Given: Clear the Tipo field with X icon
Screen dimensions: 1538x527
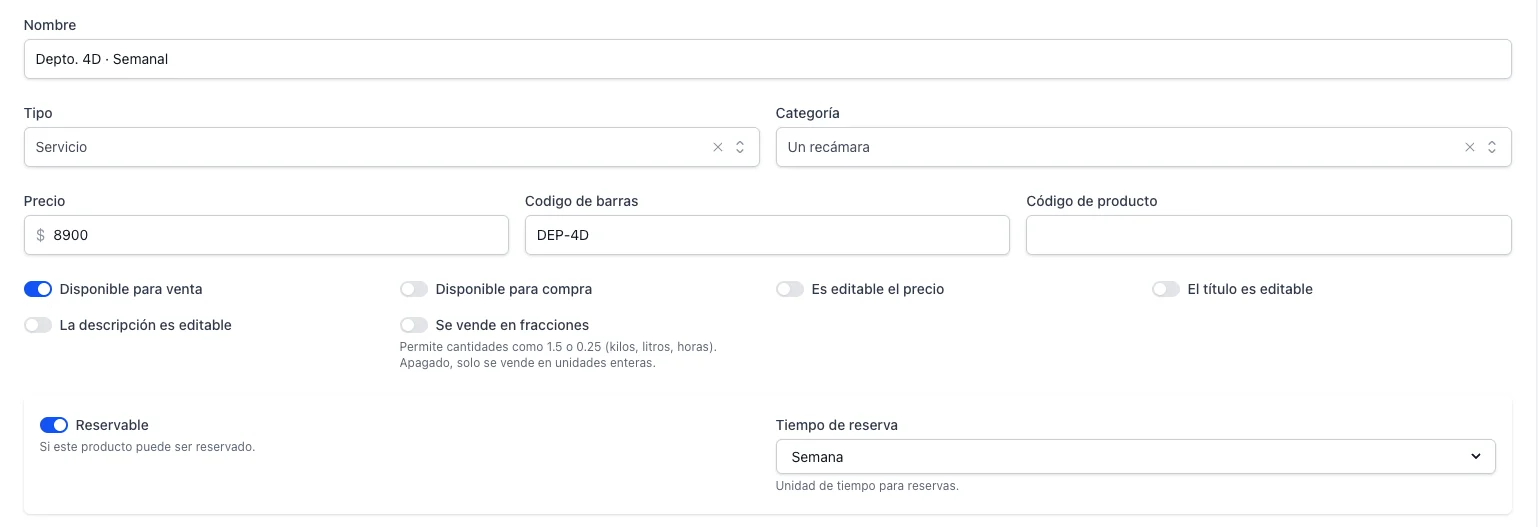Looking at the screenshot, I should tap(717, 147).
